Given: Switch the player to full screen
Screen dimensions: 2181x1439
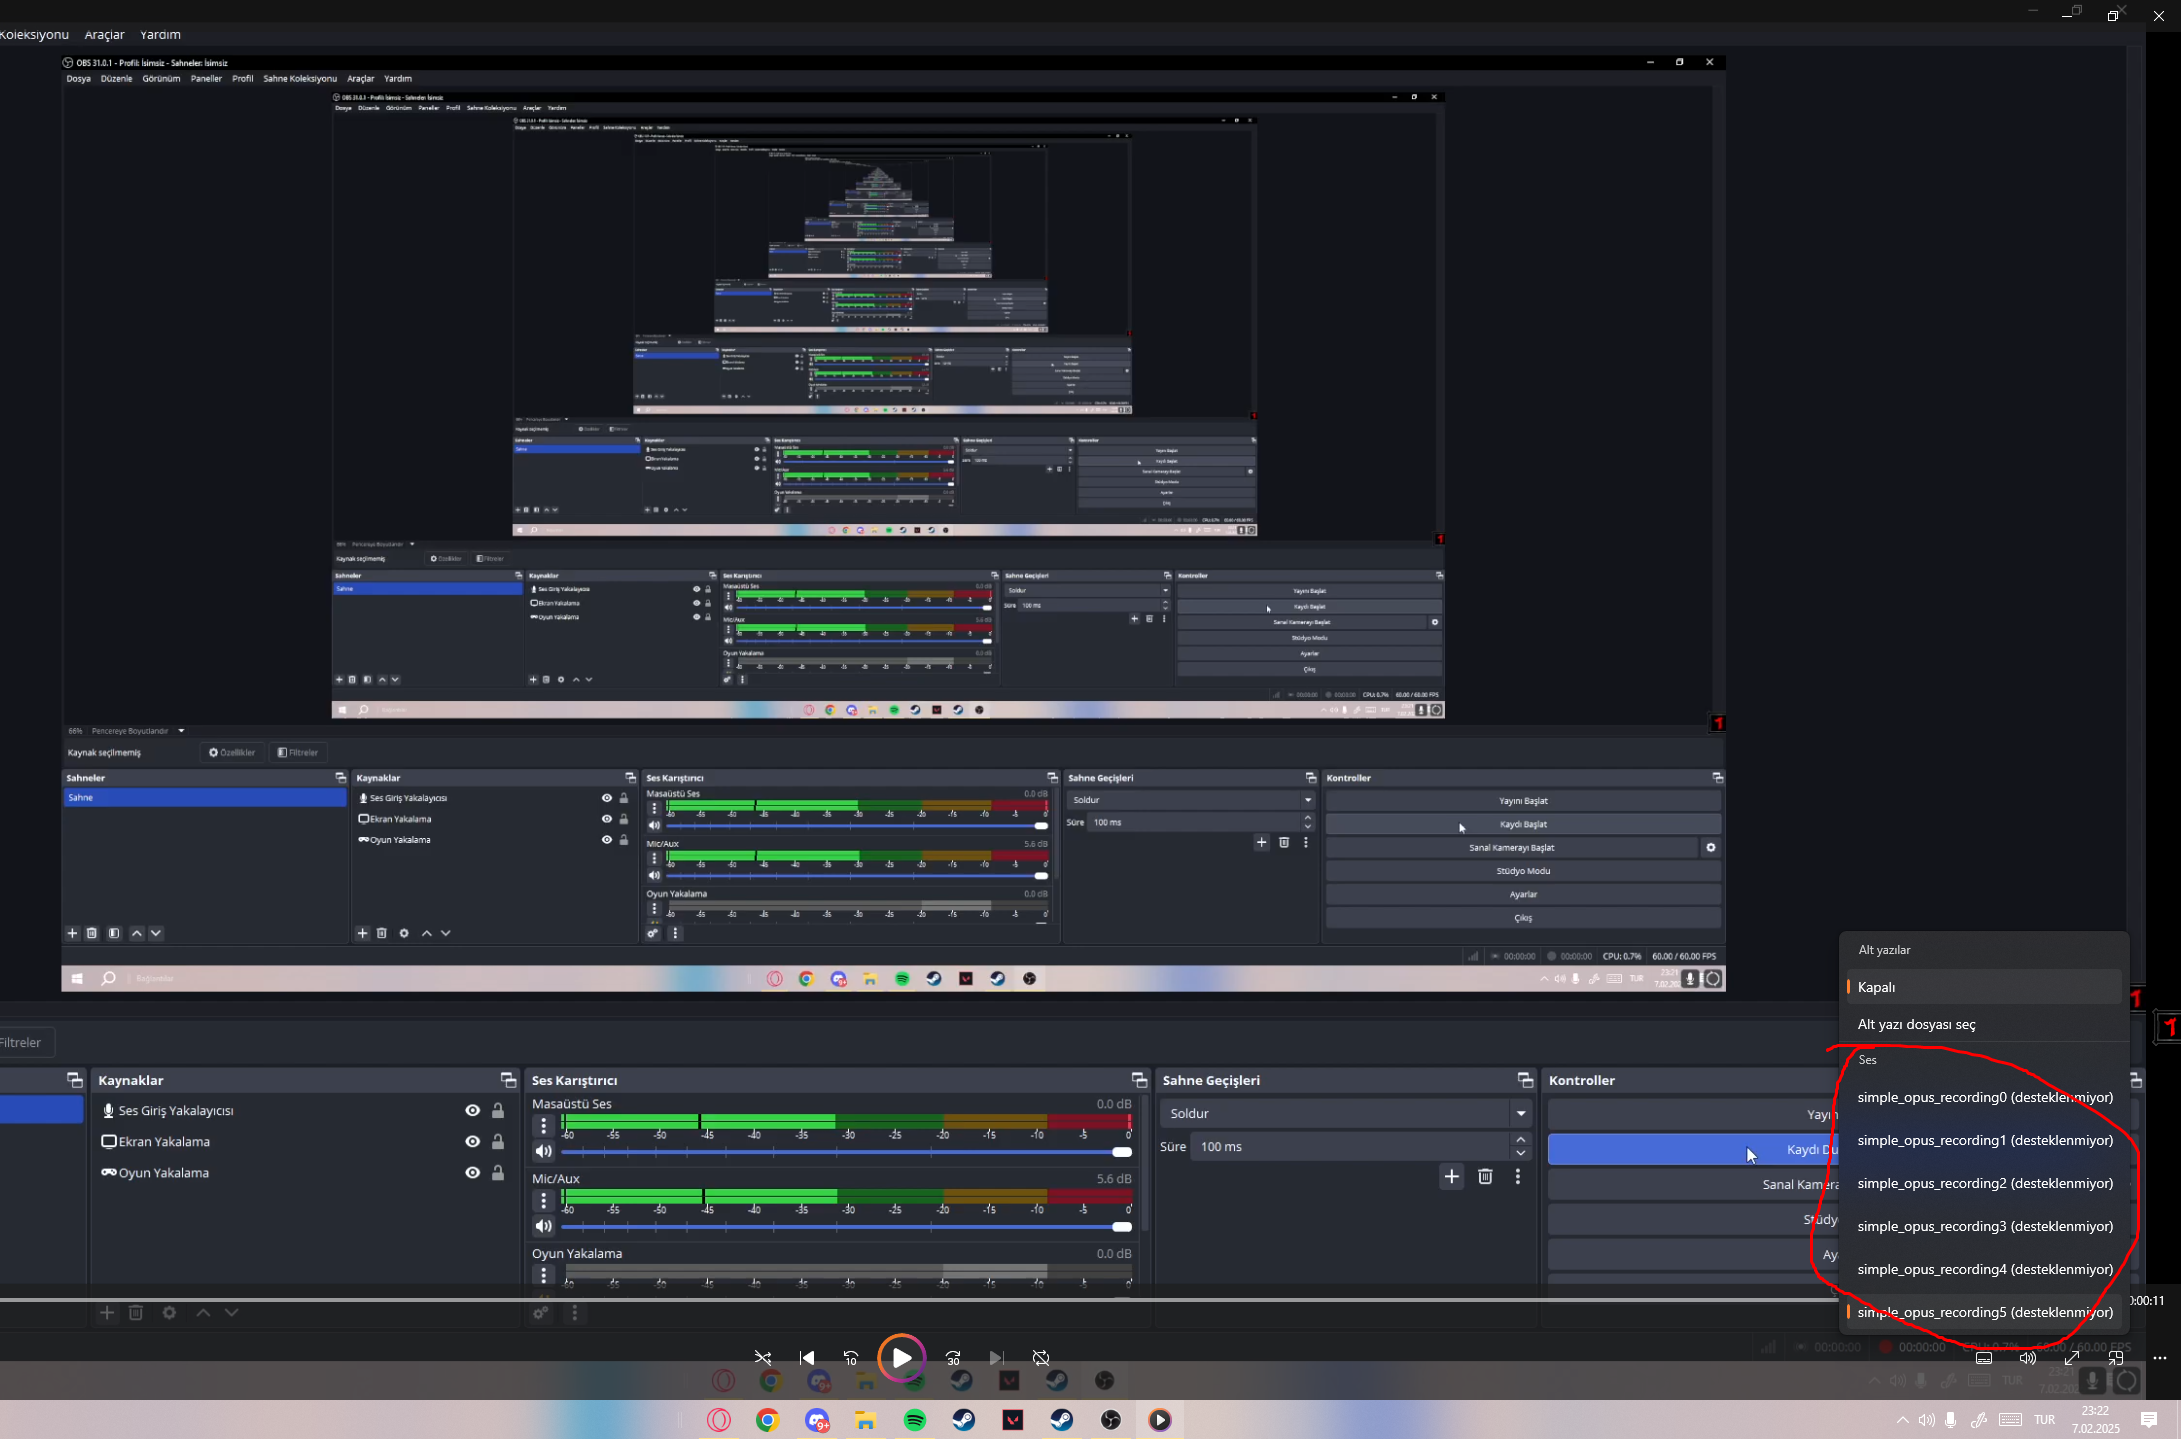Looking at the screenshot, I should coord(2072,1358).
